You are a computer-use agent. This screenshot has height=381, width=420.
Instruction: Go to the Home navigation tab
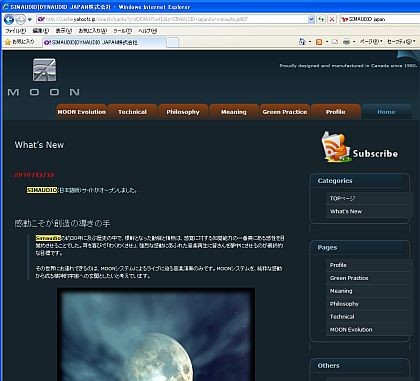(386, 112)
